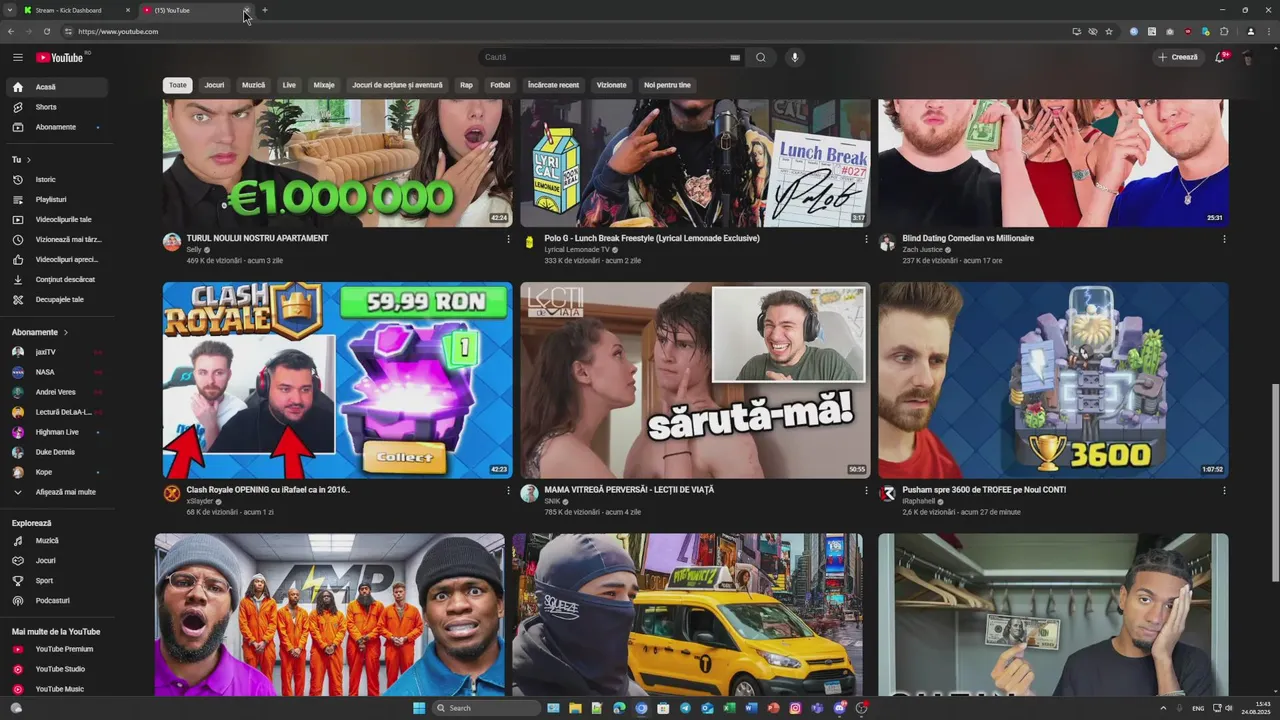The height and width of the screenshot is (720, 1280).
Task: Open Sport under Explorează
Action: [x=55, y=581]
